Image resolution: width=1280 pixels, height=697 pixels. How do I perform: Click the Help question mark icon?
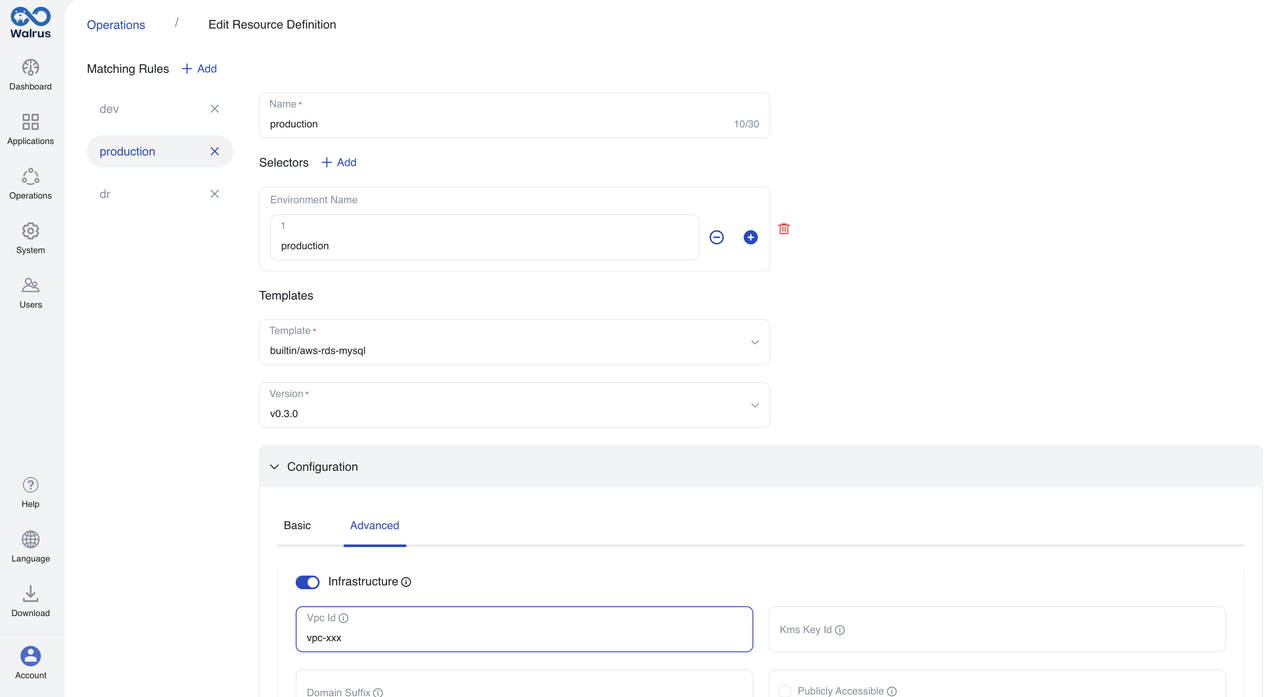(x=31, y=485)
